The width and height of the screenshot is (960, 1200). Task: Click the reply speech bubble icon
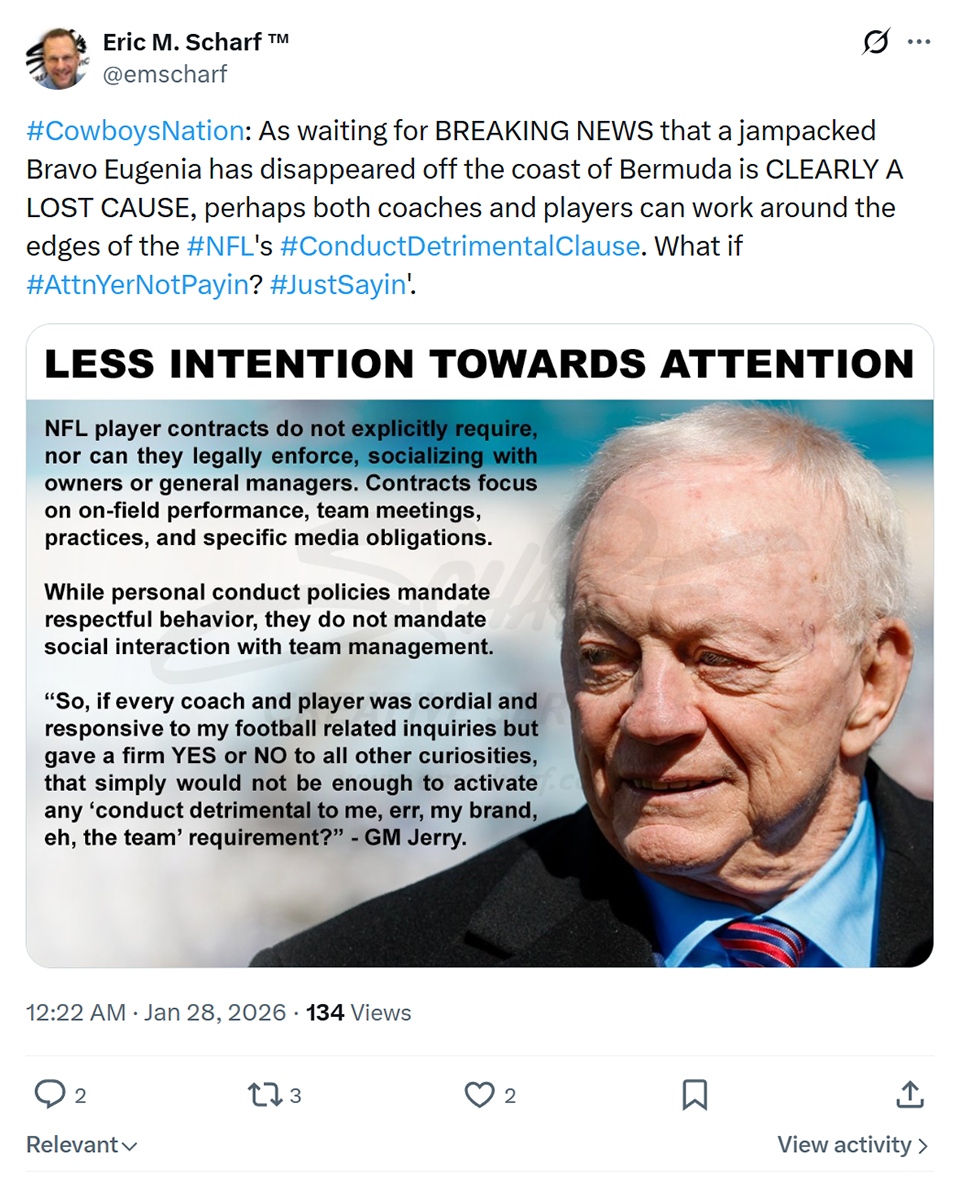click(50, 1095)
